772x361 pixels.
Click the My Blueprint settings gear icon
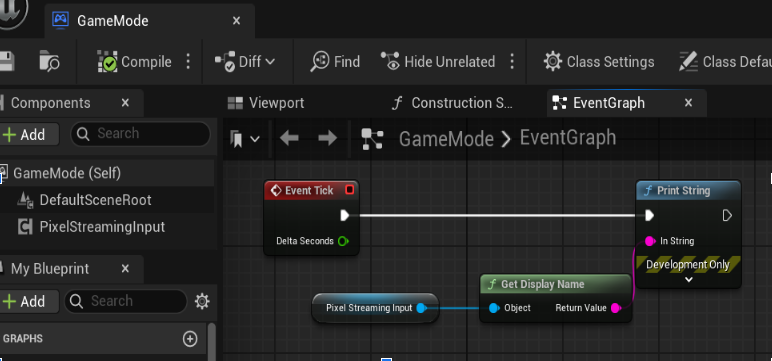(202, 301)
